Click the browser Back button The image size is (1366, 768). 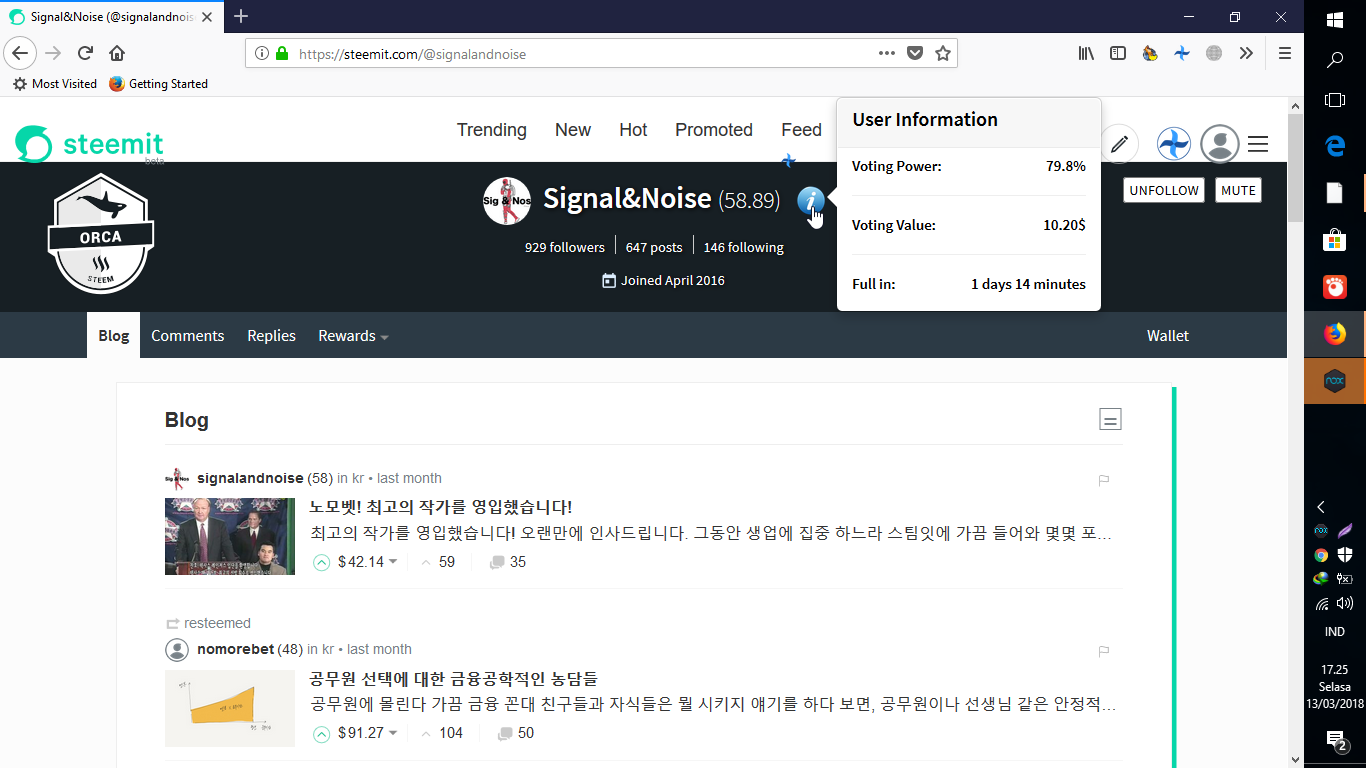pos(20,53)
